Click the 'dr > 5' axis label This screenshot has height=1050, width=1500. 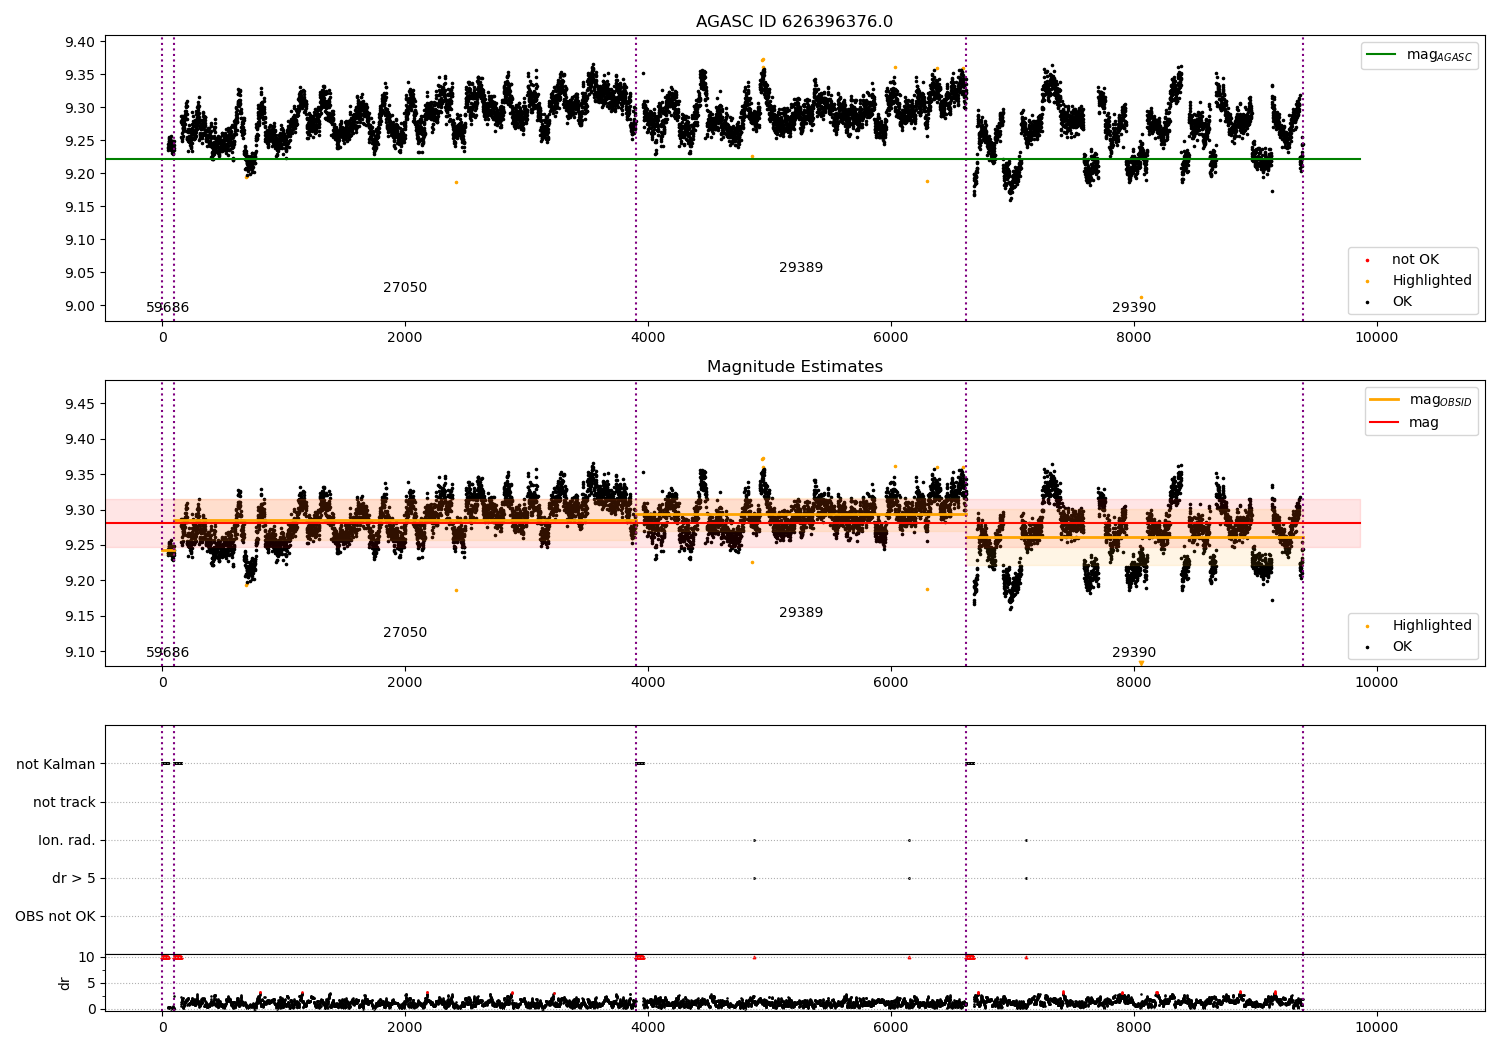point(74,878)
